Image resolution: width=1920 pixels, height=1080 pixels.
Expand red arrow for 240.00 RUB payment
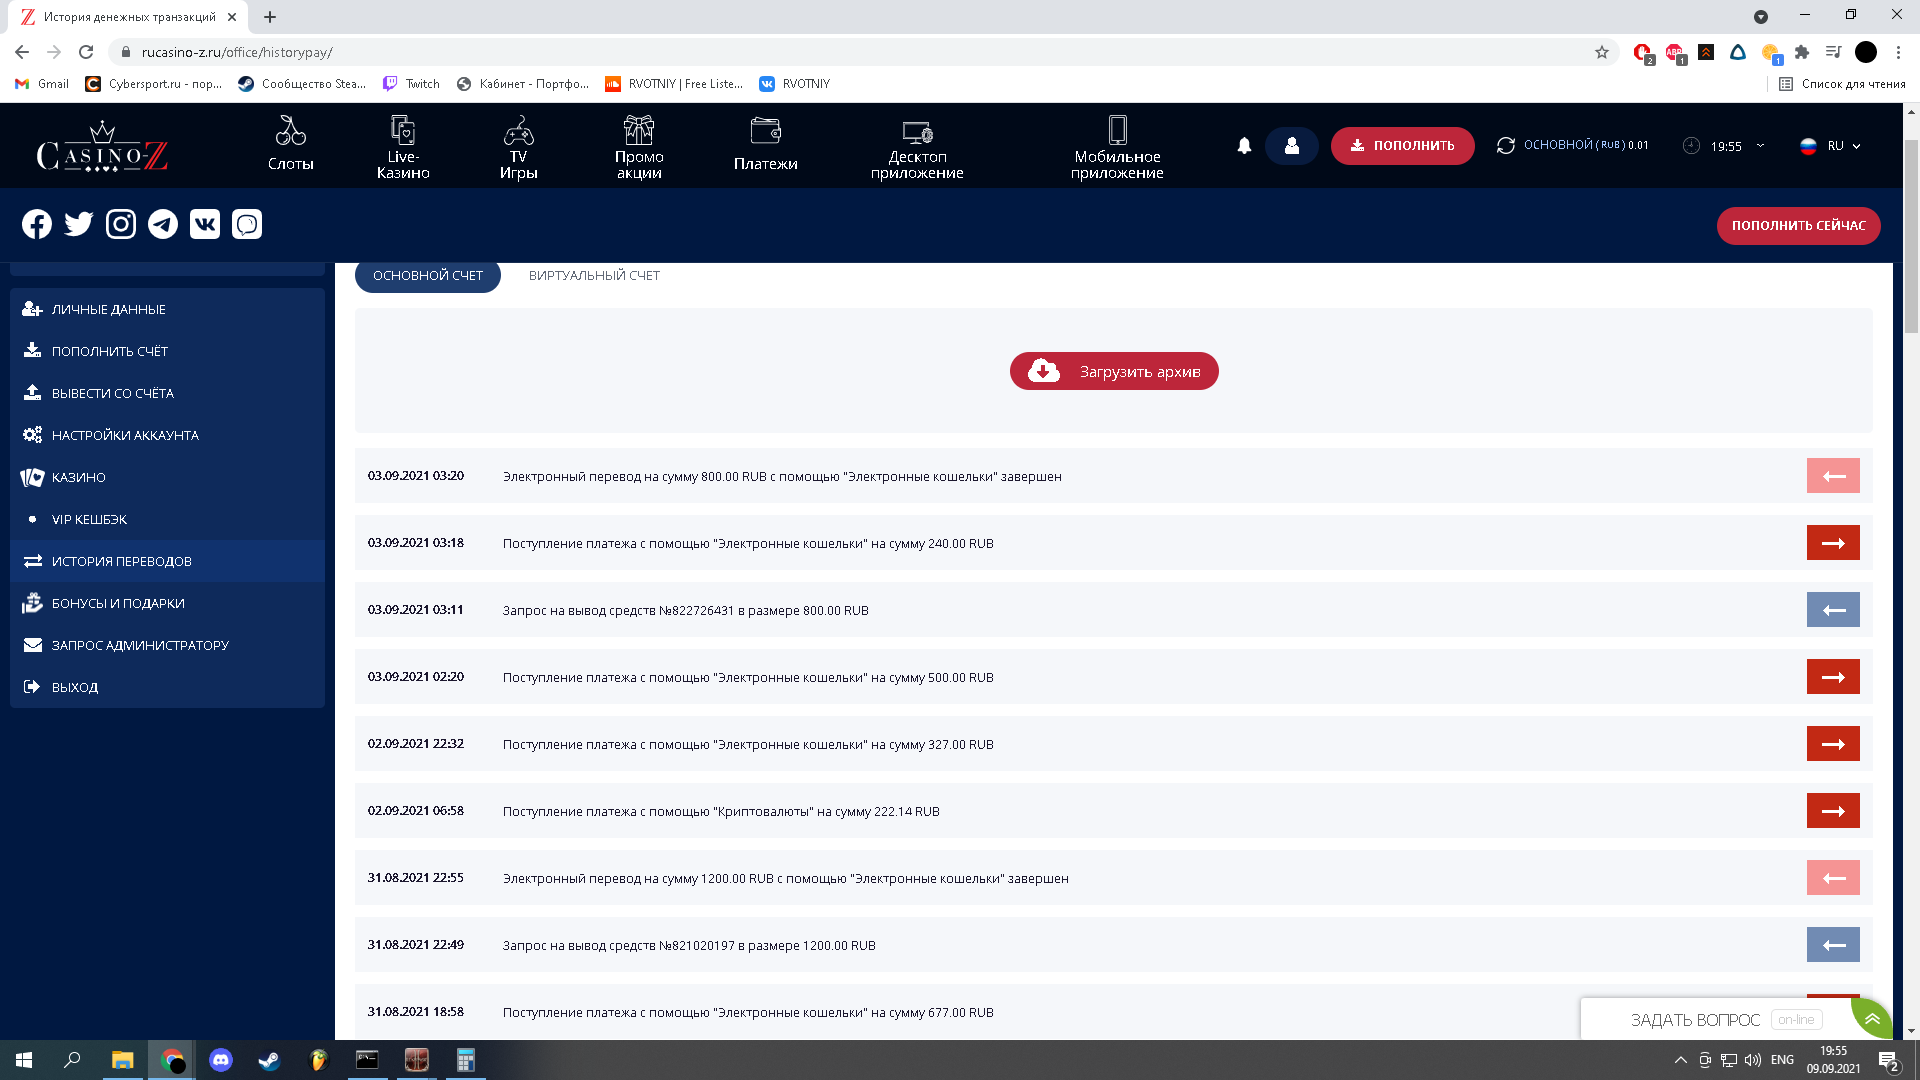tap(1832, 543)
